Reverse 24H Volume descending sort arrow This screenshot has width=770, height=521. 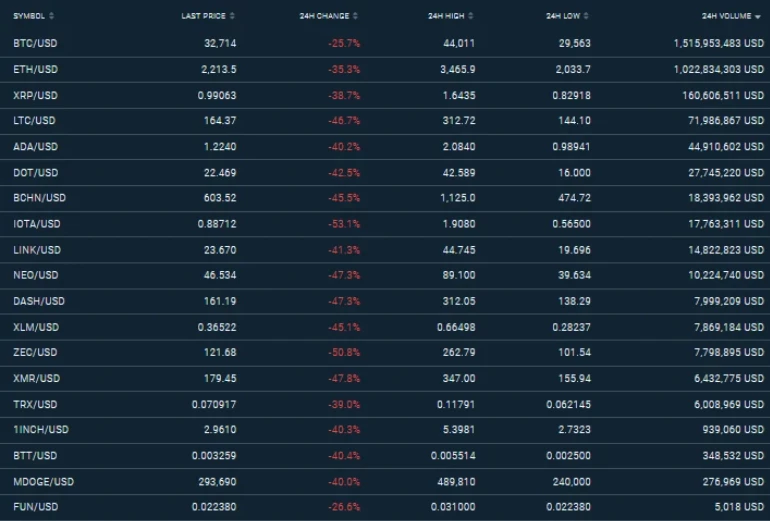[757, 17]
